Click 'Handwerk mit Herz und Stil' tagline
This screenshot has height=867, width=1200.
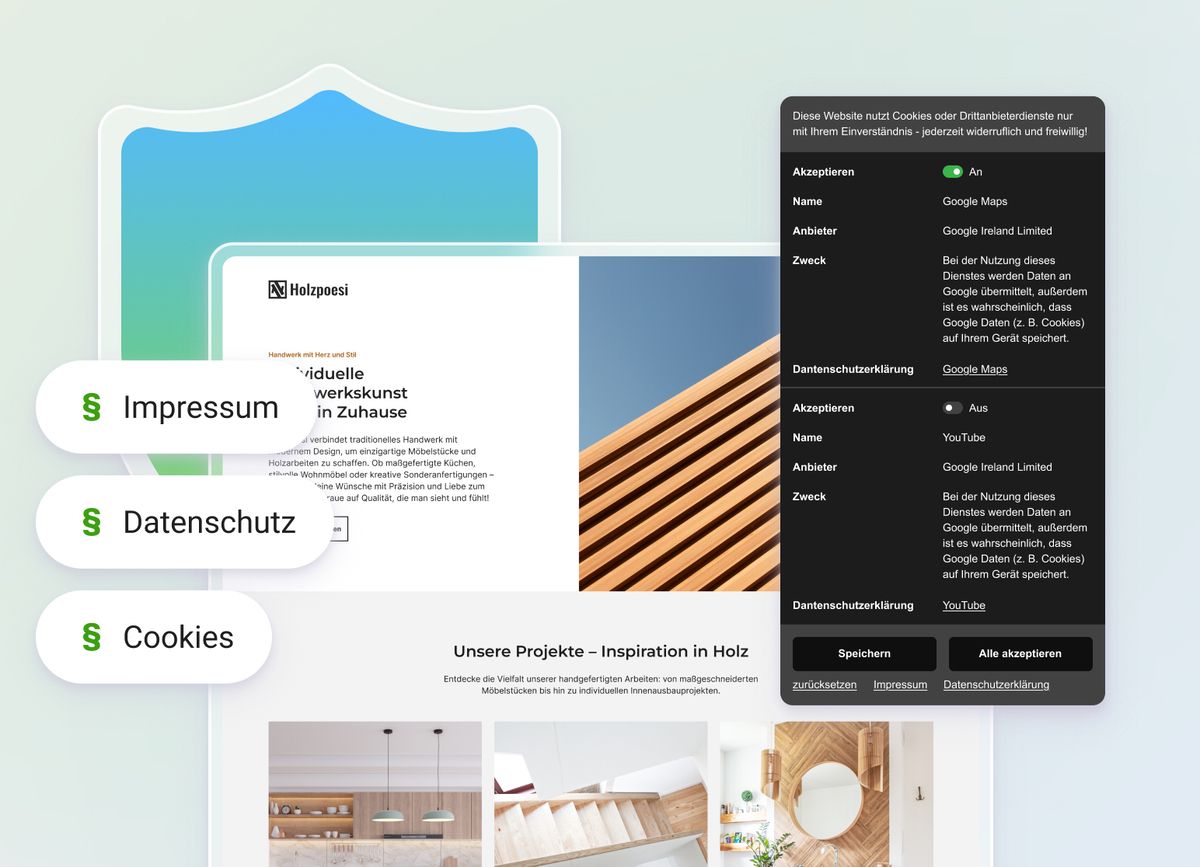pos(313,354)
